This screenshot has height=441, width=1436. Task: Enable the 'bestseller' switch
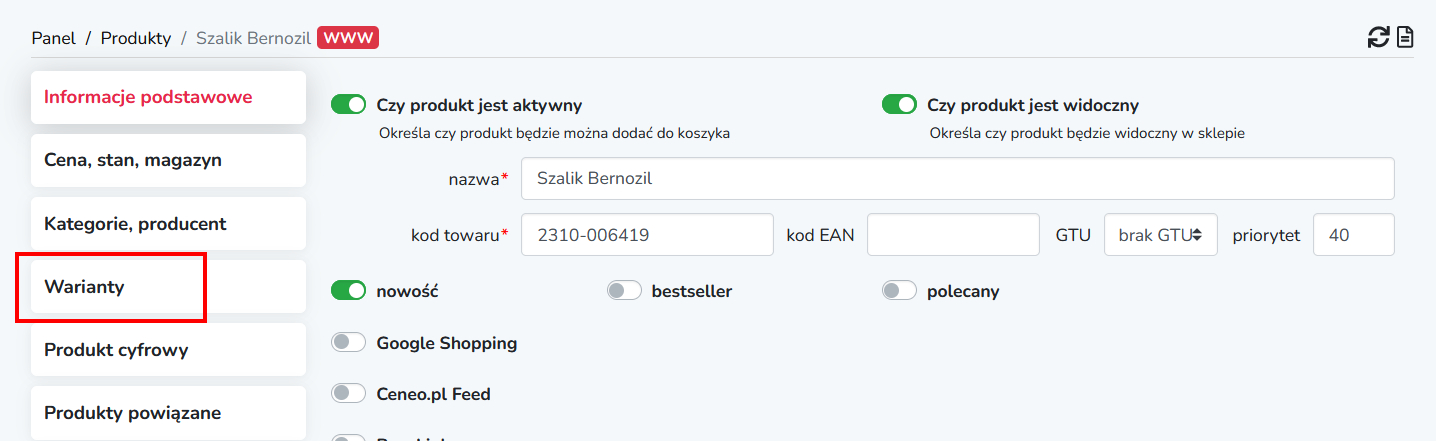click(x=624, y=291)
